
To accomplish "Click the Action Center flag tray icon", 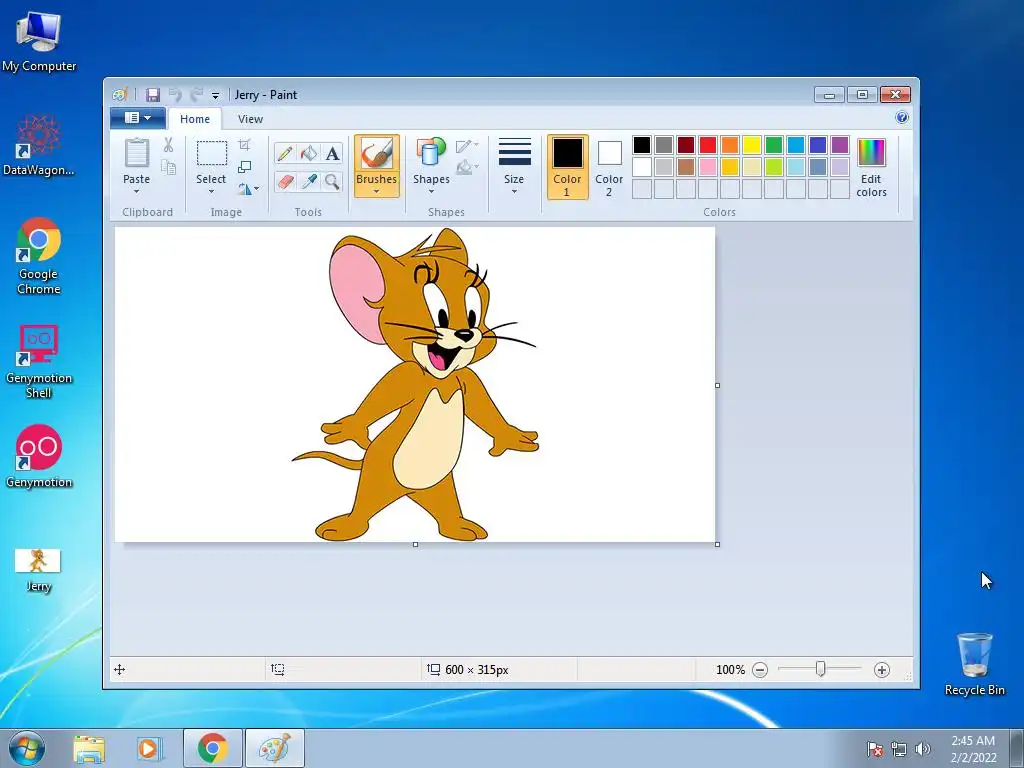I will click(874, 749).
